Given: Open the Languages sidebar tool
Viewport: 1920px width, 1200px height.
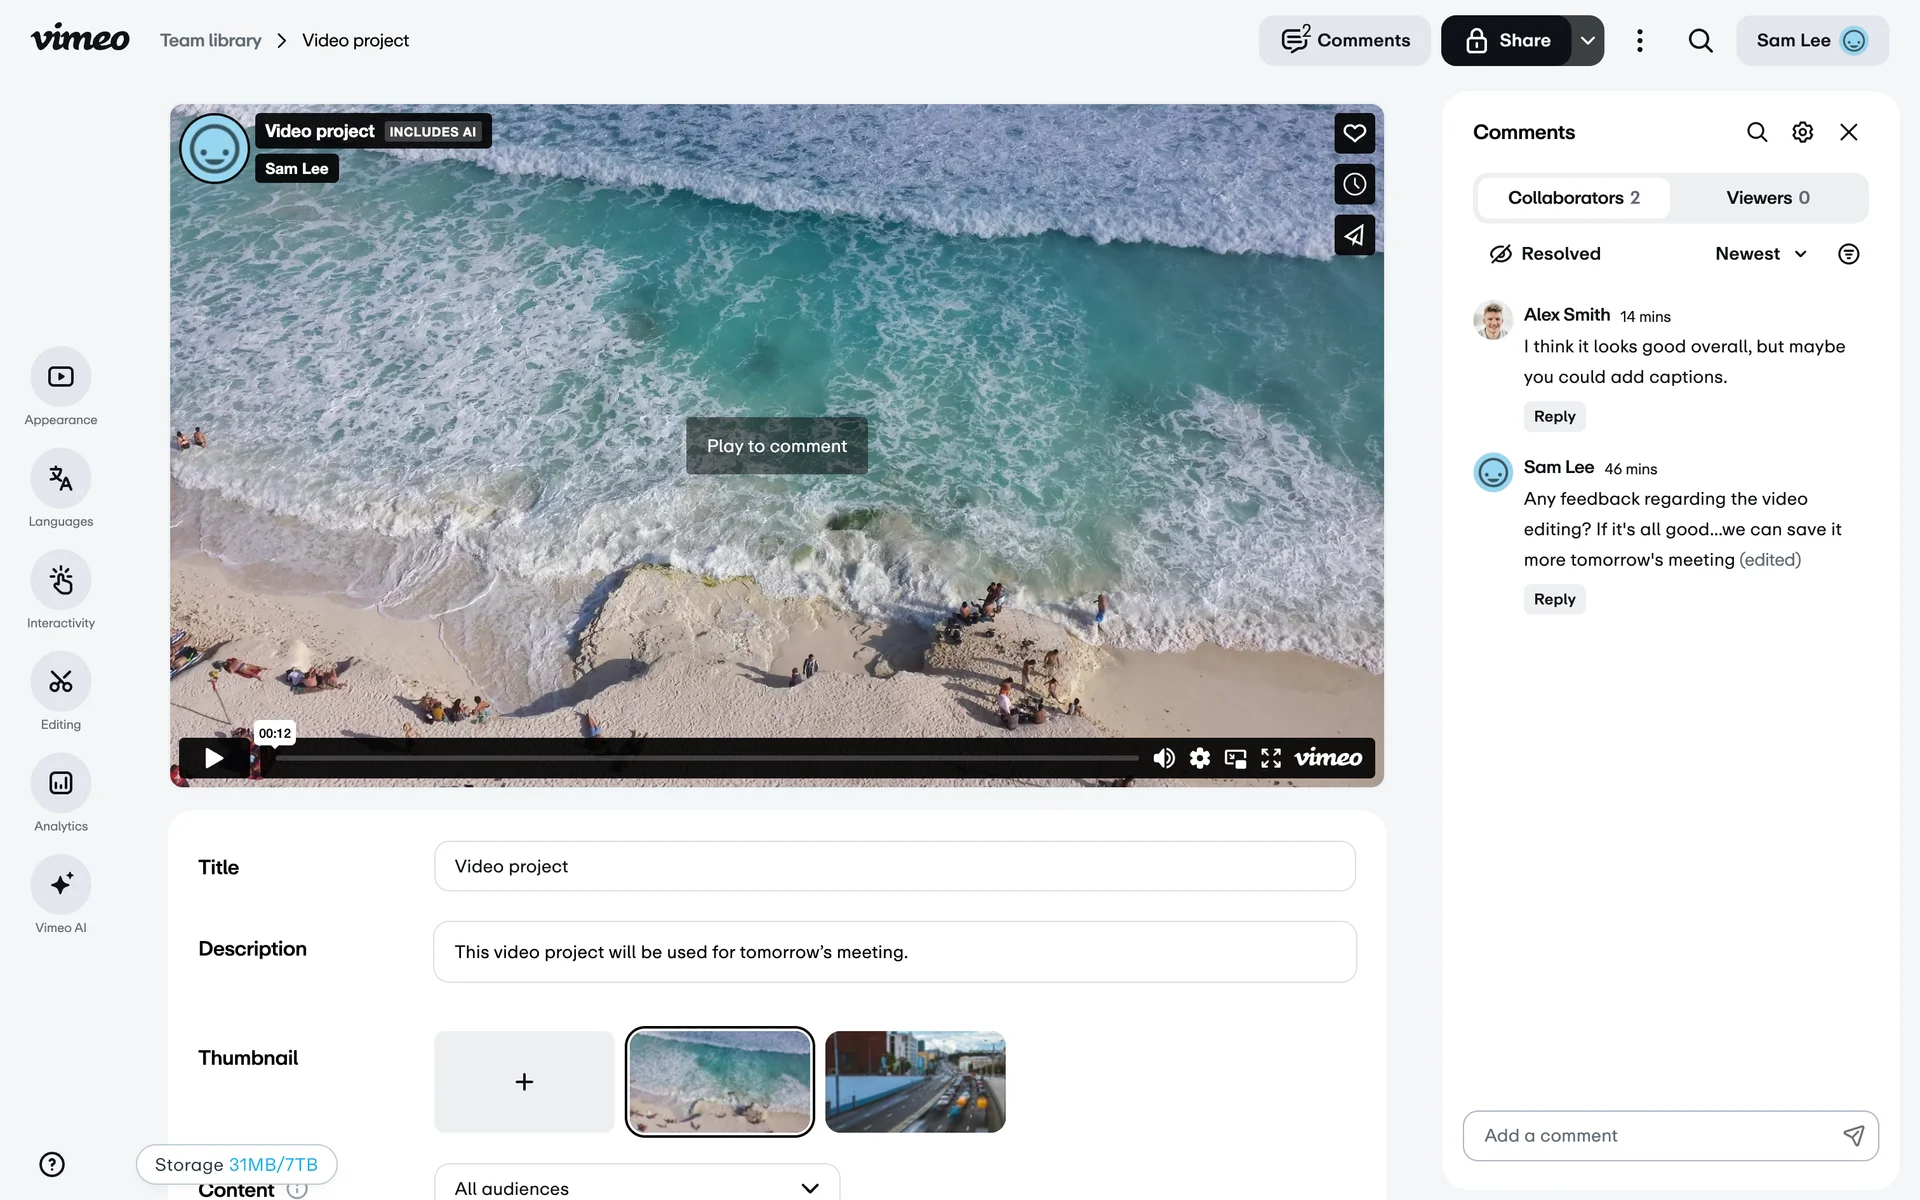Looking at the screenshot, I should pos(61,479).
